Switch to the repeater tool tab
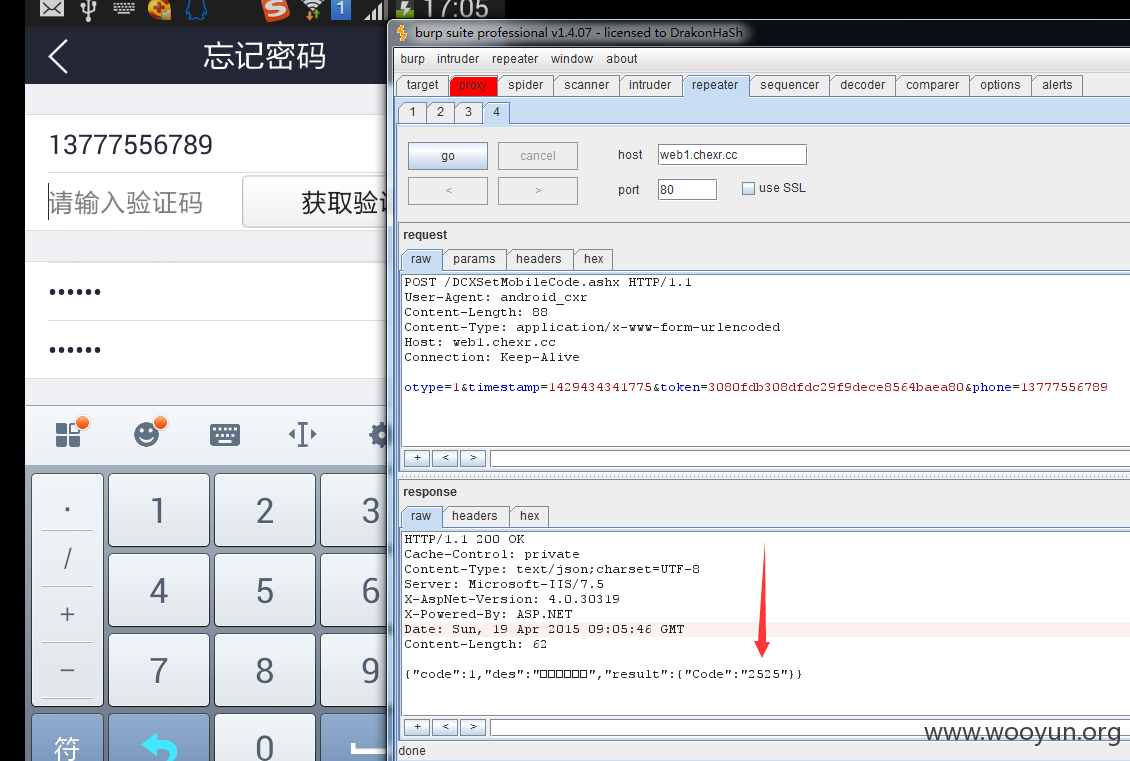 tap(715, 85)
